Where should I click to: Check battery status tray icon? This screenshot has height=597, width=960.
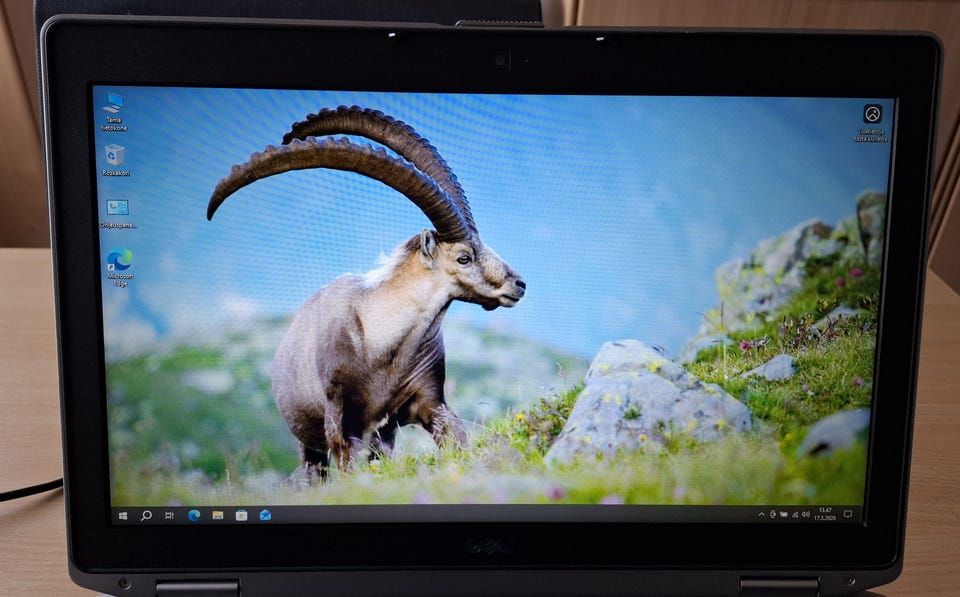pyautogui.click(x=784, y=514)
